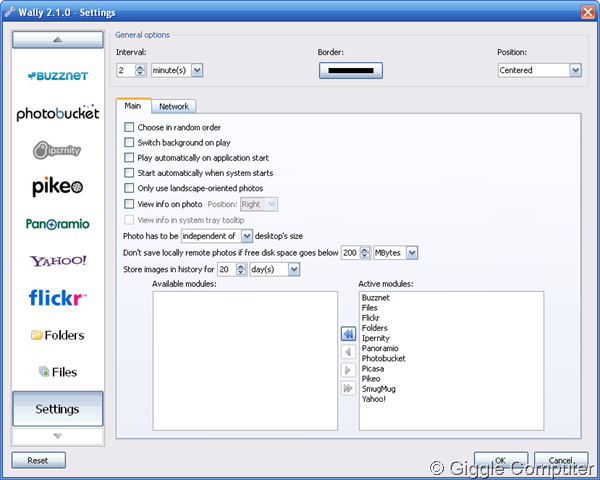This screenshot has height=480, width=600.
Task: Select the Main tab
Action: coord(133,106)
